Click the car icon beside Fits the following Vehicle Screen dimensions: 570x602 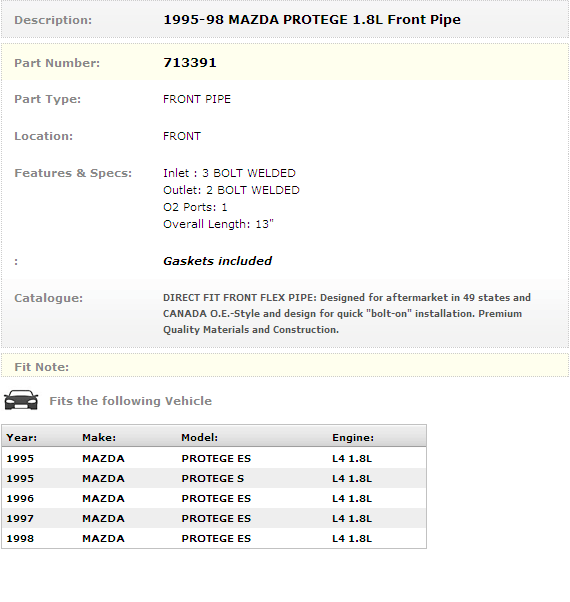(21, 400)
